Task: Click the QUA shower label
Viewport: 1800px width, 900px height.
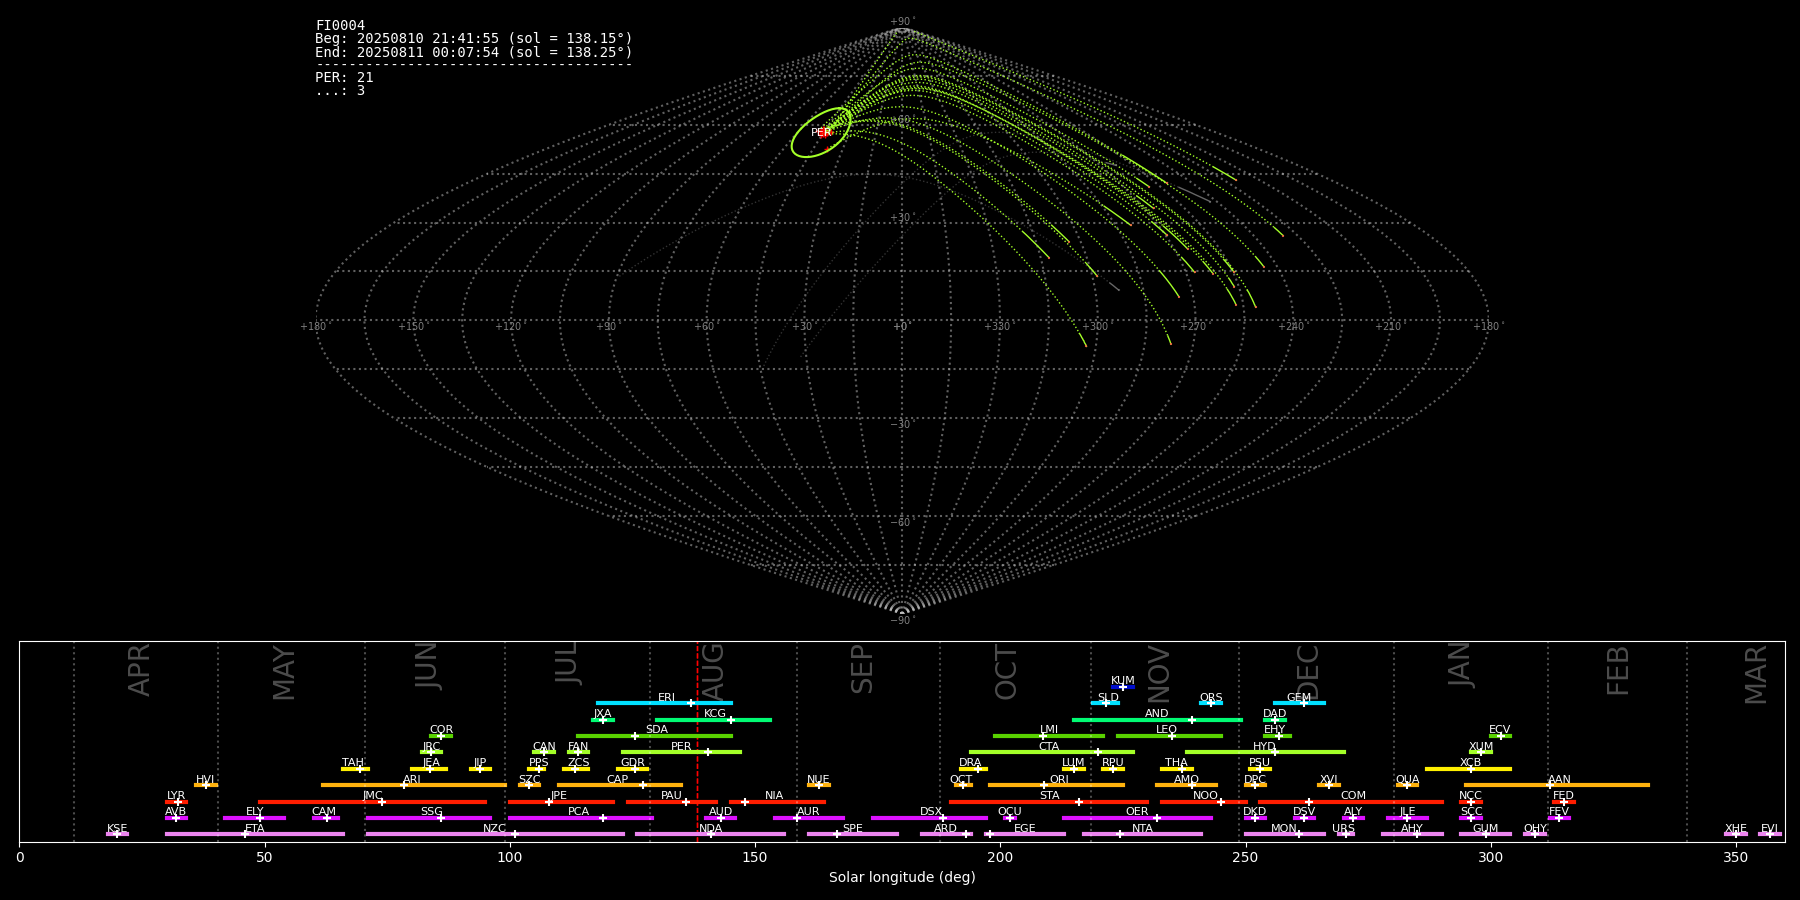Action: tap(1408, 780)
